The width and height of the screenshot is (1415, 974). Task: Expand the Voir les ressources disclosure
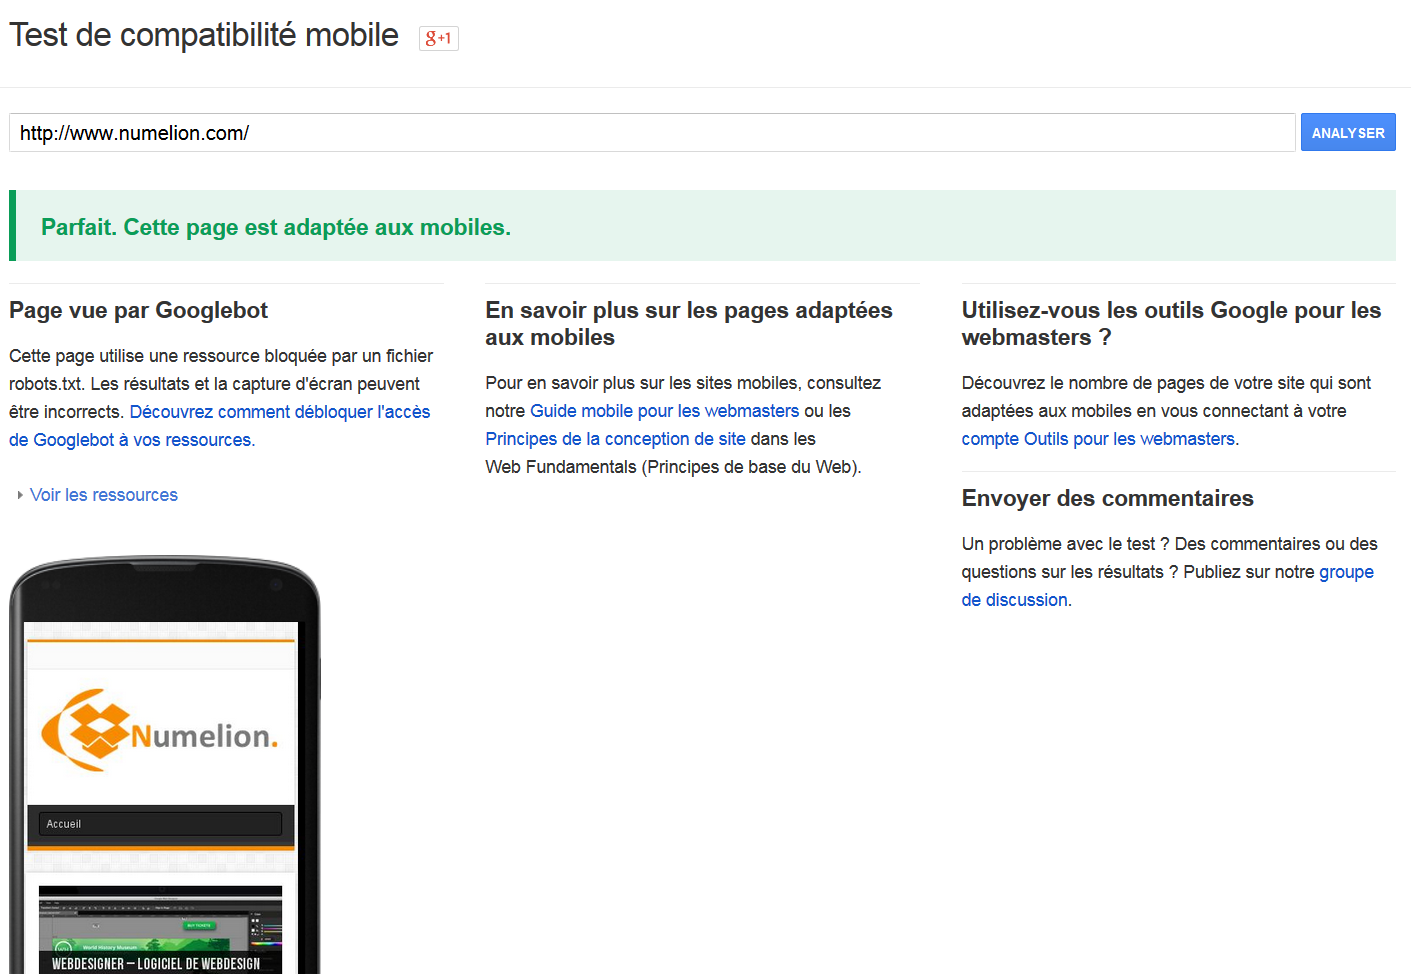[x=103, y=495]
